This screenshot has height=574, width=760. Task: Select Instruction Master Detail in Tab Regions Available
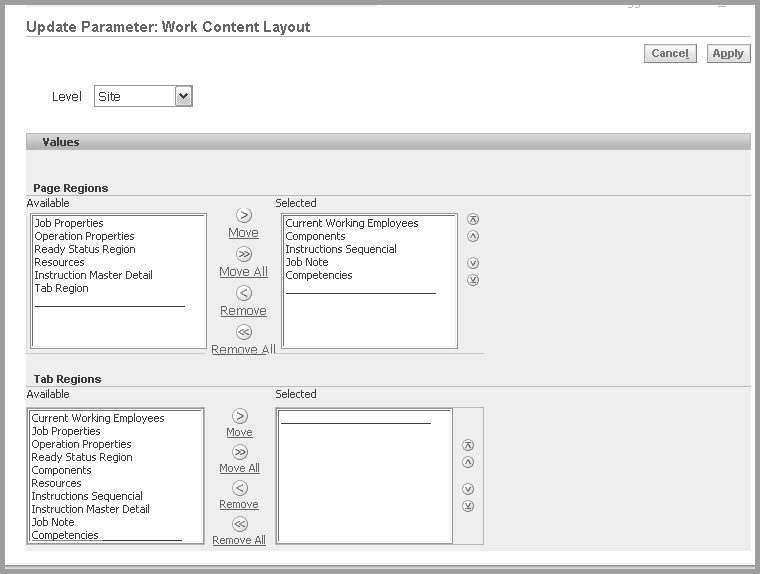[91, 510]
